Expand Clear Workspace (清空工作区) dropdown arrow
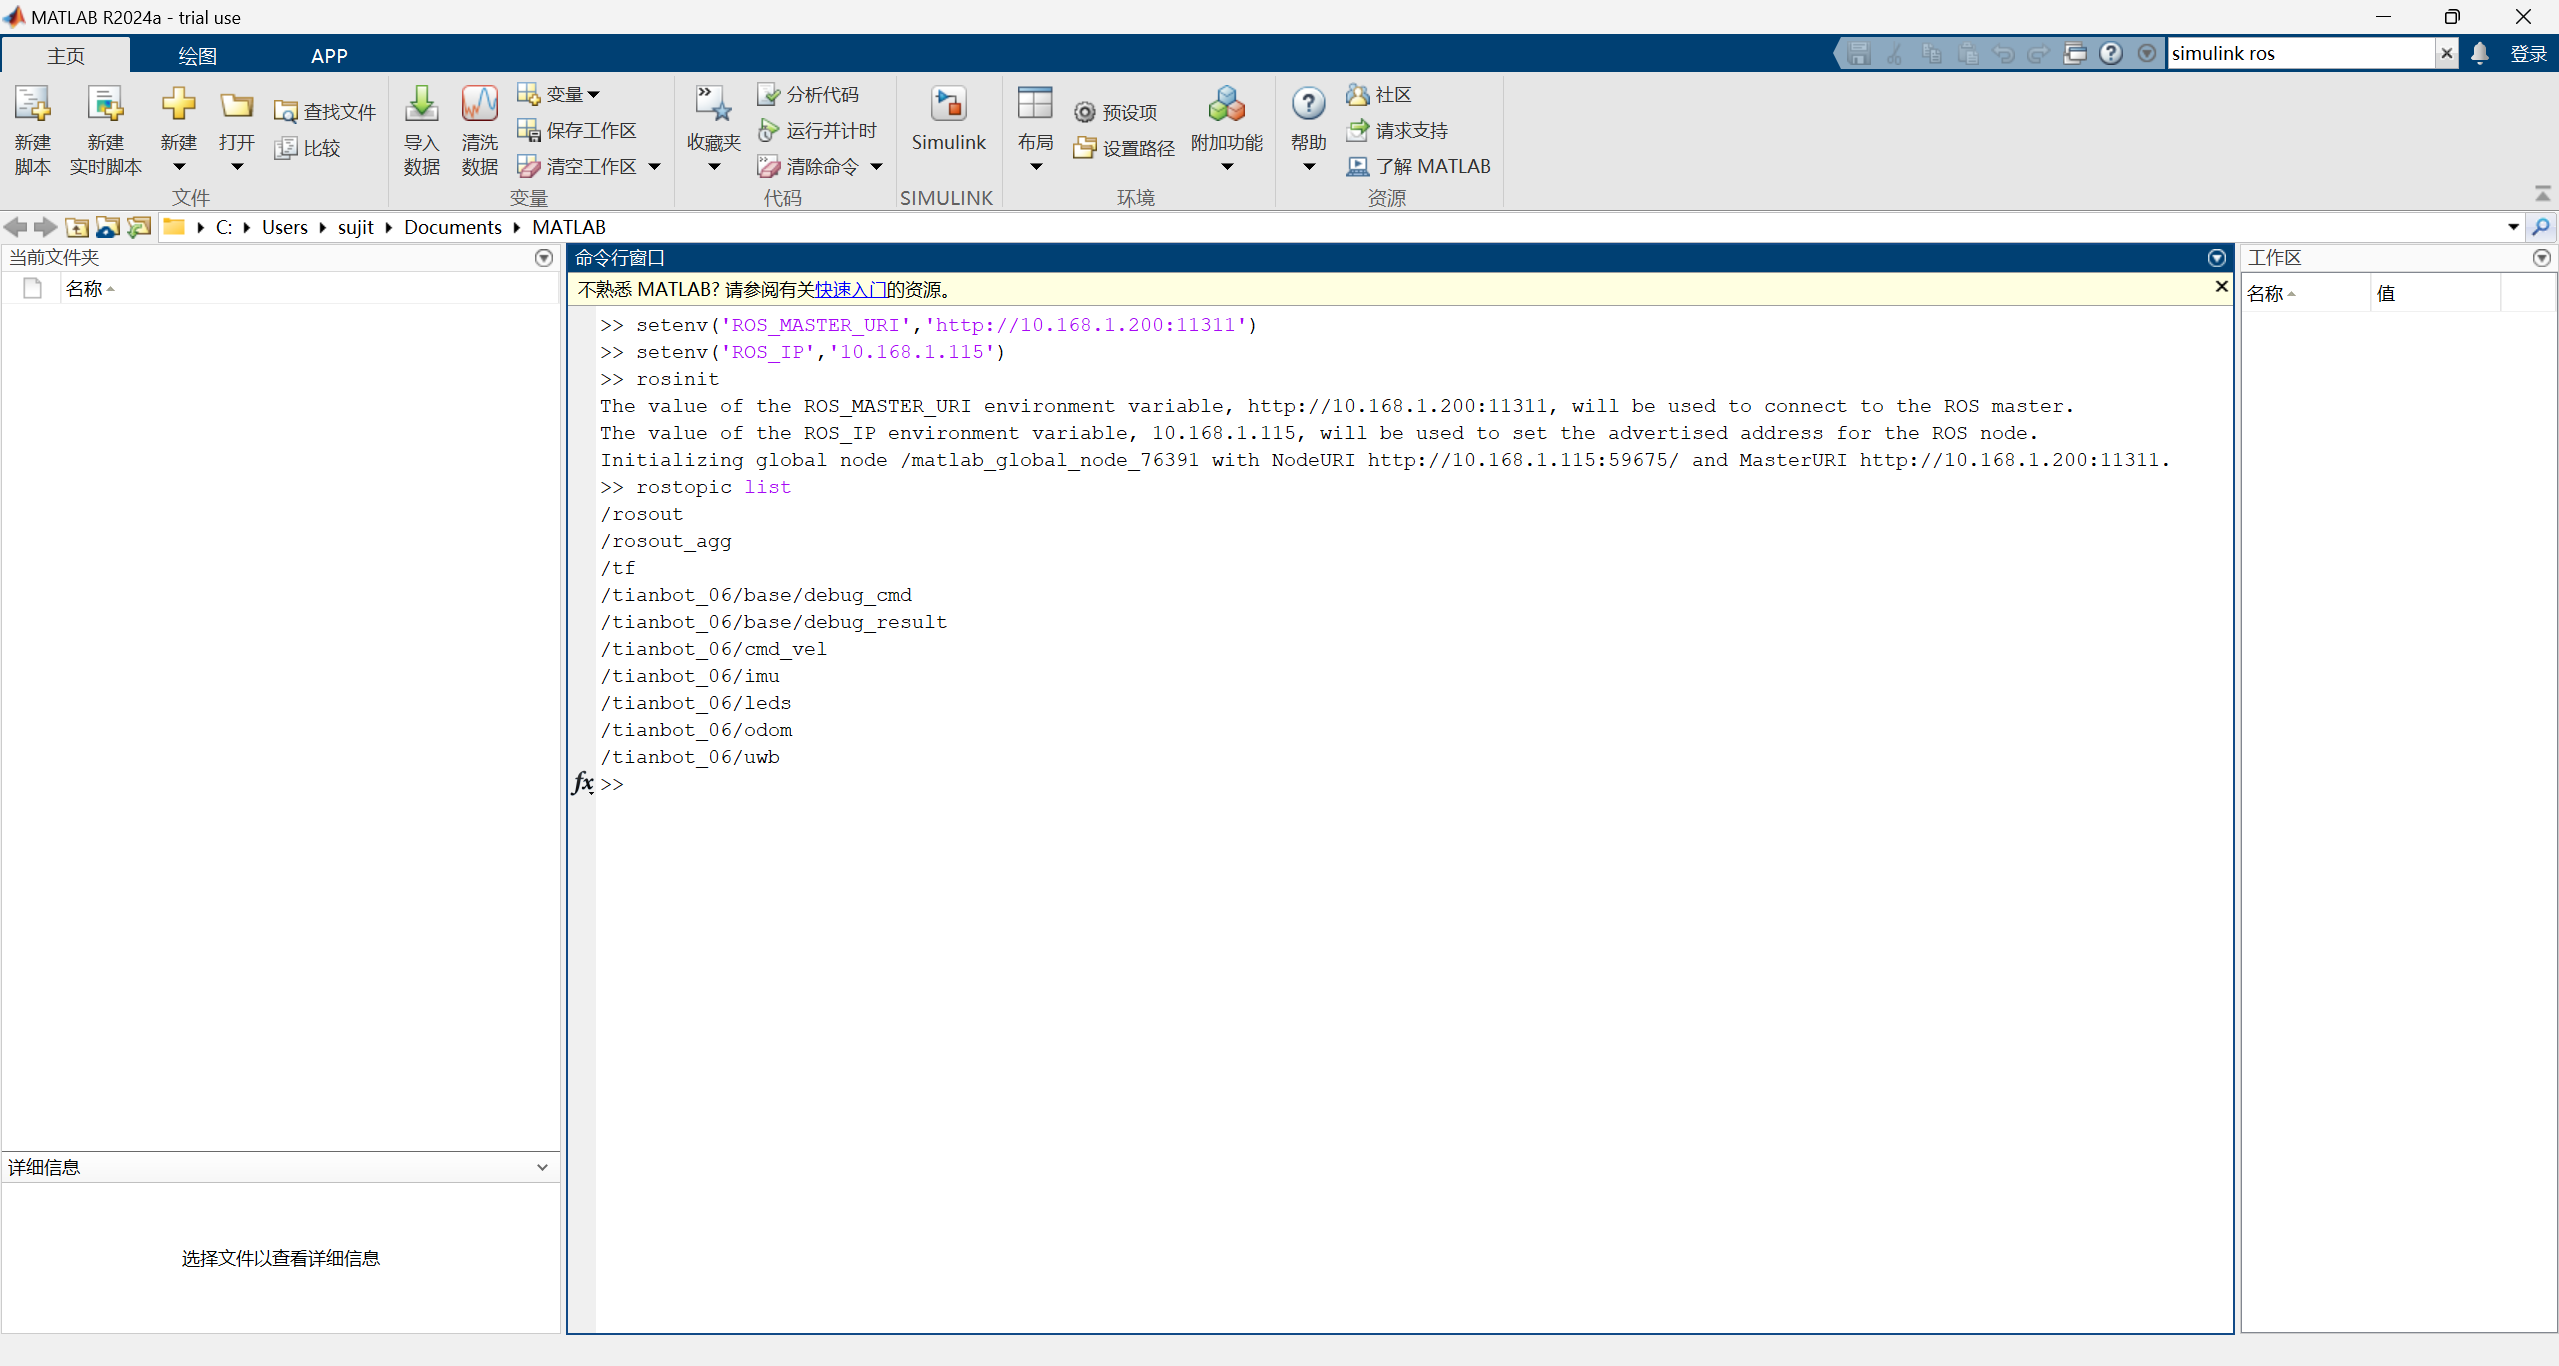Image resolution: width=2559 pixels, height=1366 pixels. pos(655,166)
